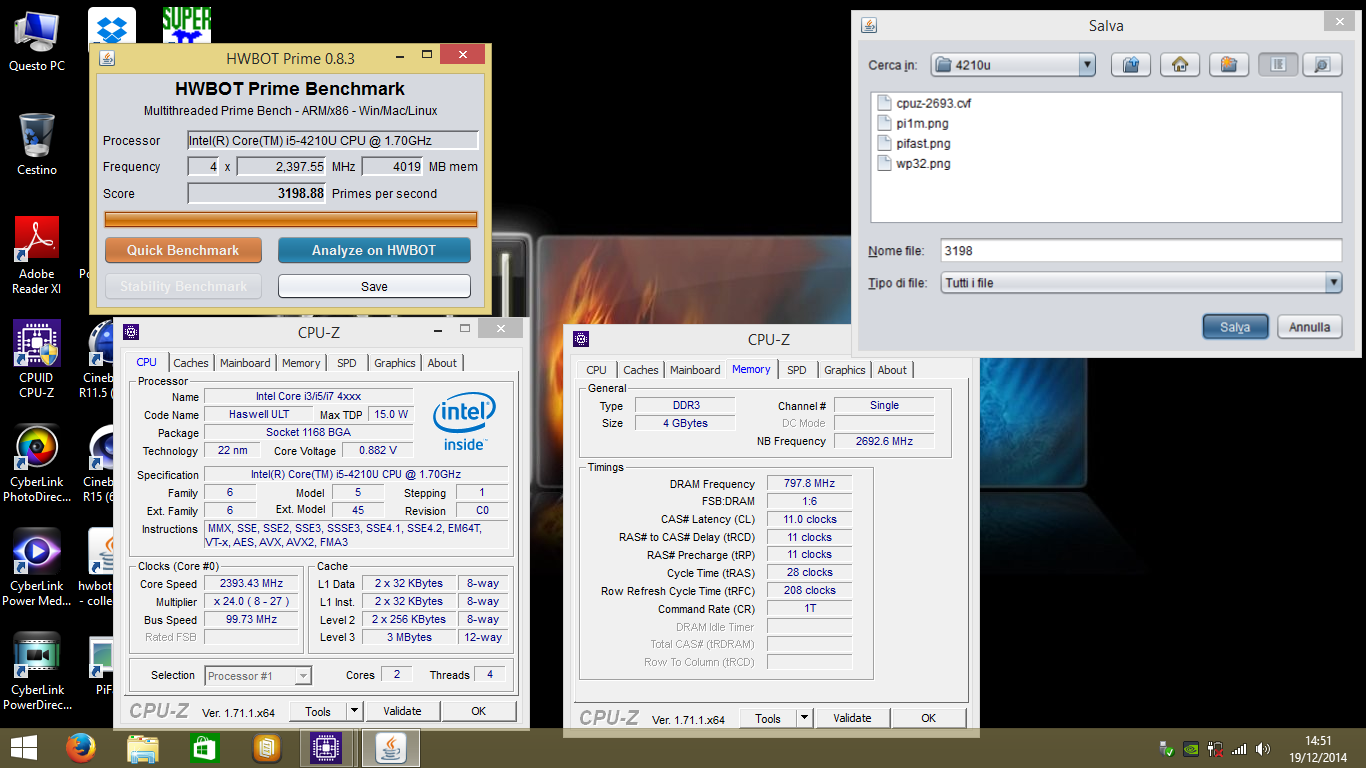Open the Questo PC desktop icon

[36, 41]
